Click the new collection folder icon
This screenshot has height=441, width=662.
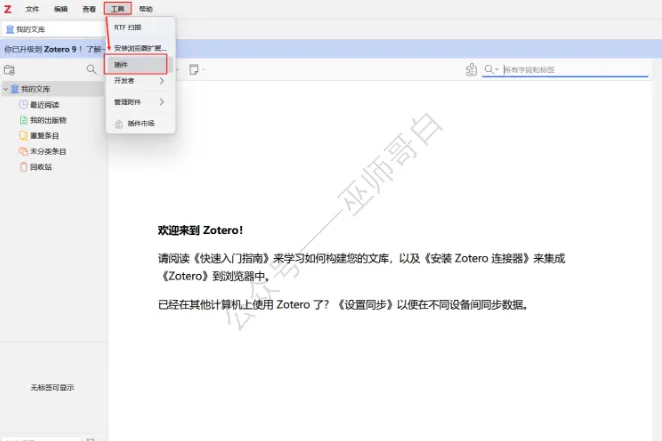[x=9, y=70]
